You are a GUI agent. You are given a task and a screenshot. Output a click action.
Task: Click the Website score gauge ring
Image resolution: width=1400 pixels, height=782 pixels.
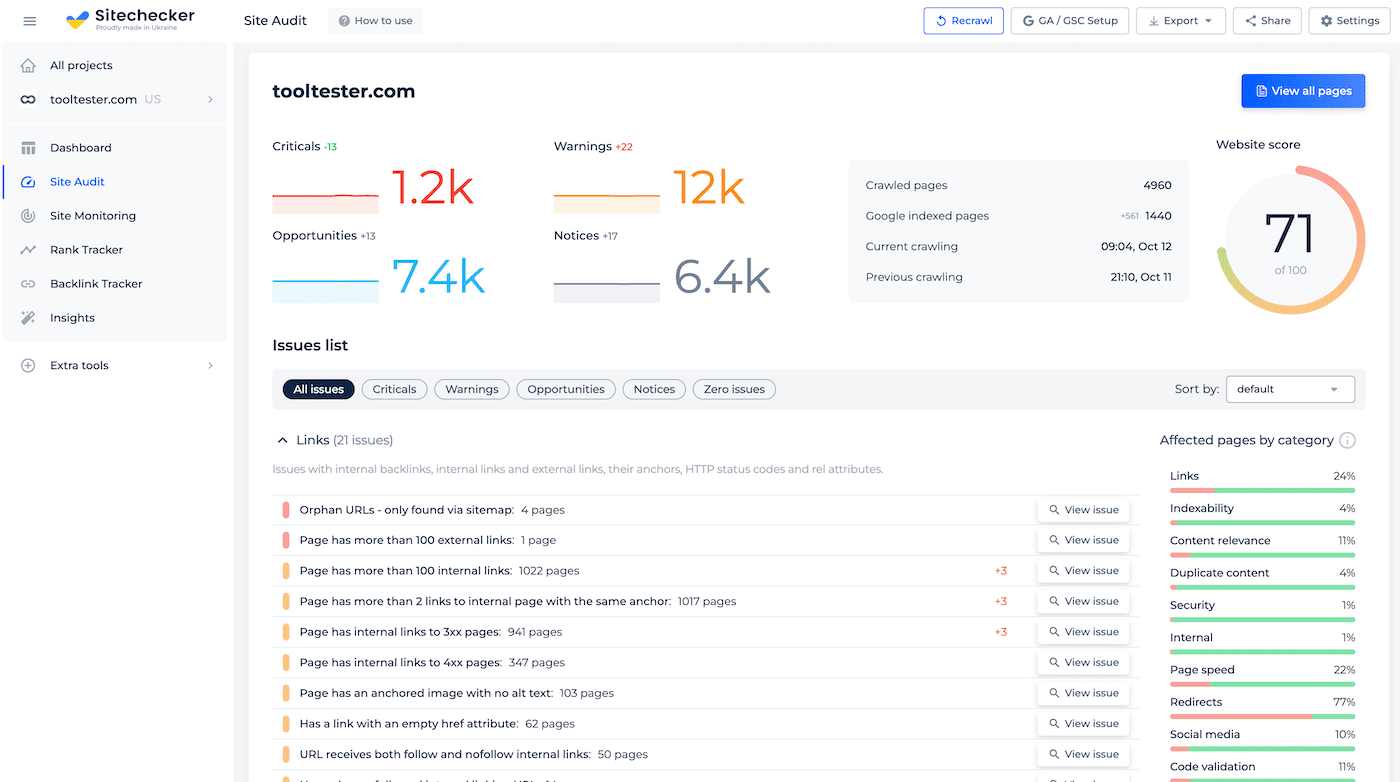coord(1290,240)
